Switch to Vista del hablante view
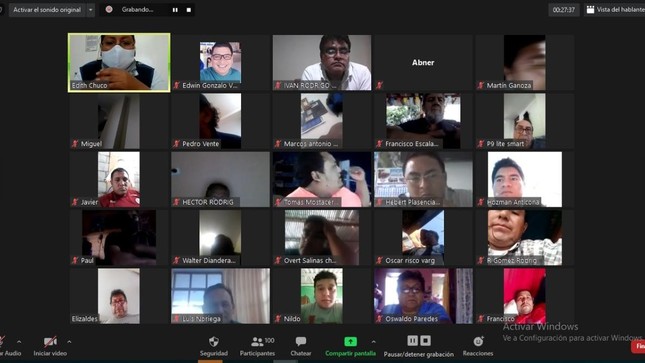This screenshot has width=645, height=363. (615, 9)
